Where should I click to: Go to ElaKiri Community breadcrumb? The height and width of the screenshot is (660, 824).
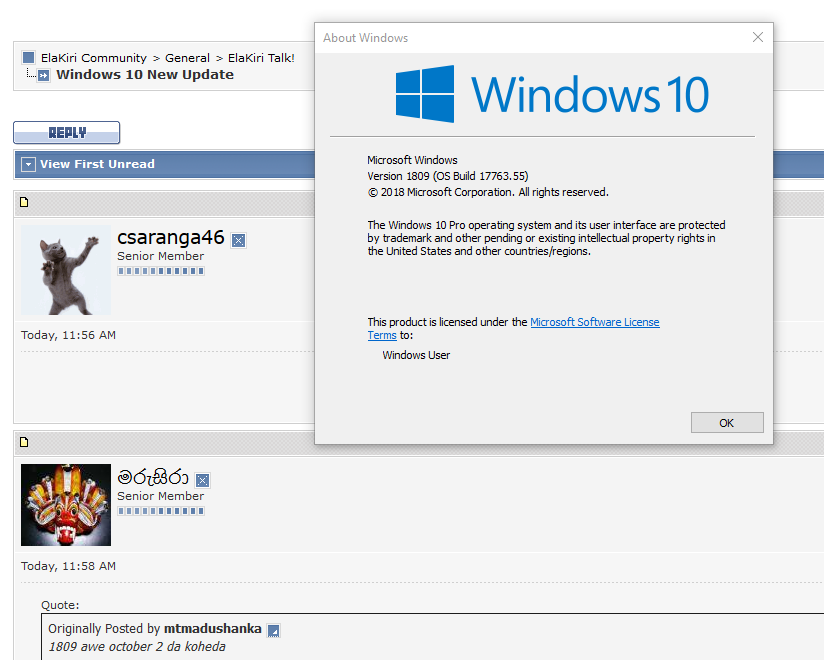(94, 58)
